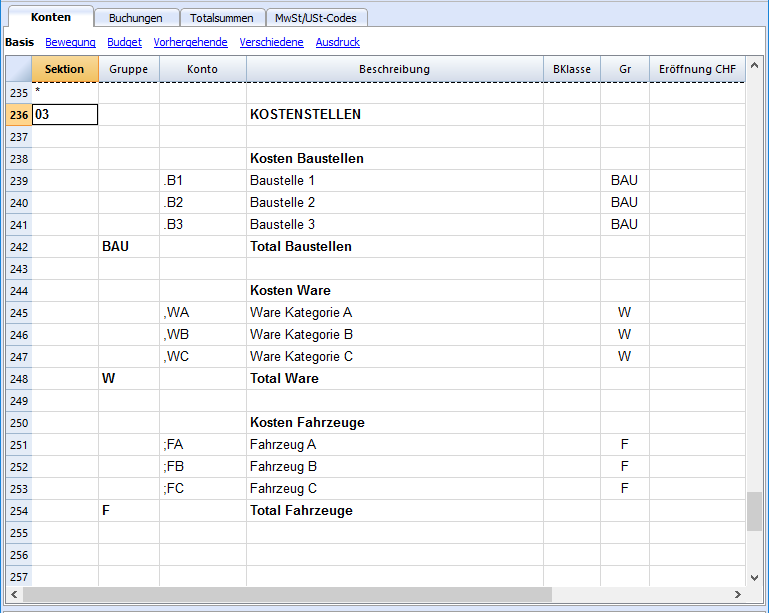
Task: Select row header 242
Action: [x=19, y=247]
